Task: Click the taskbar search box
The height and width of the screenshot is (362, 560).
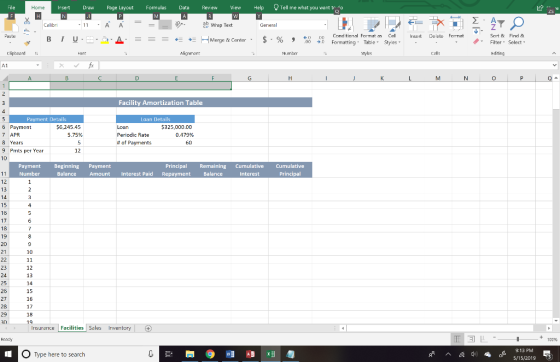Action: click(88, 354)
